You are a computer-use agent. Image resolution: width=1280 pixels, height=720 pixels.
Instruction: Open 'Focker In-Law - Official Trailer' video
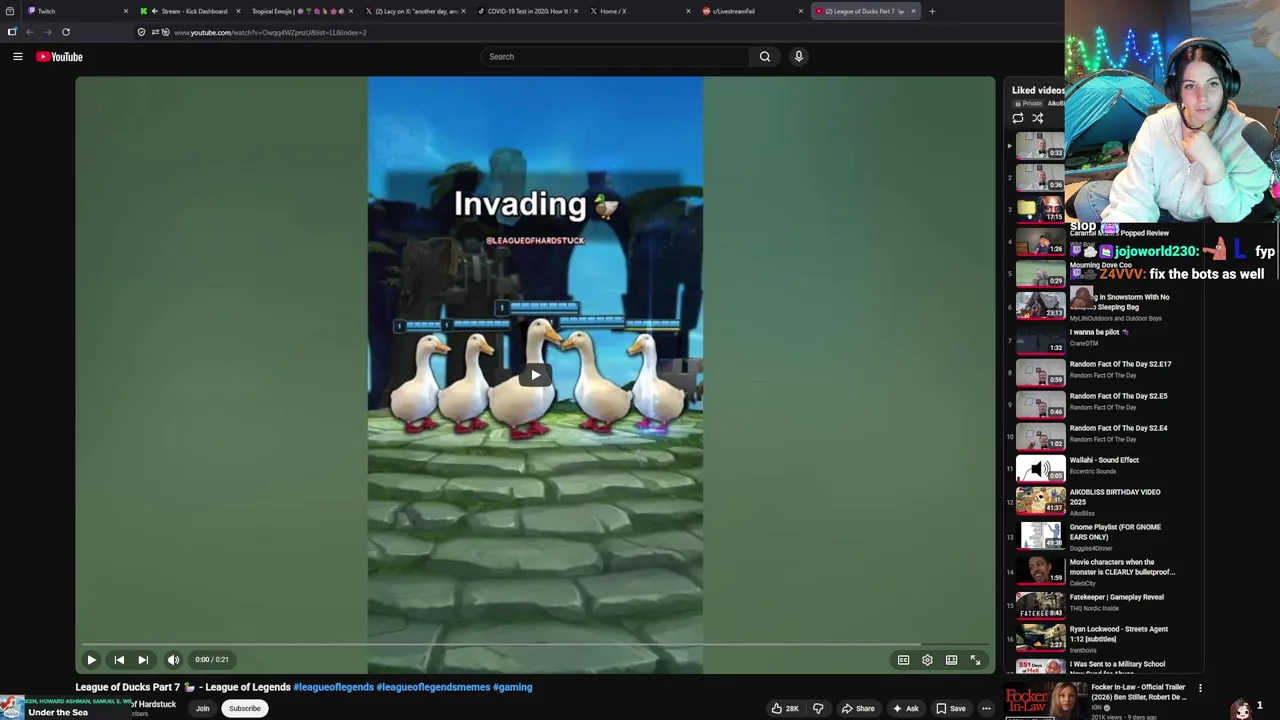click(x=1138, y=692)
